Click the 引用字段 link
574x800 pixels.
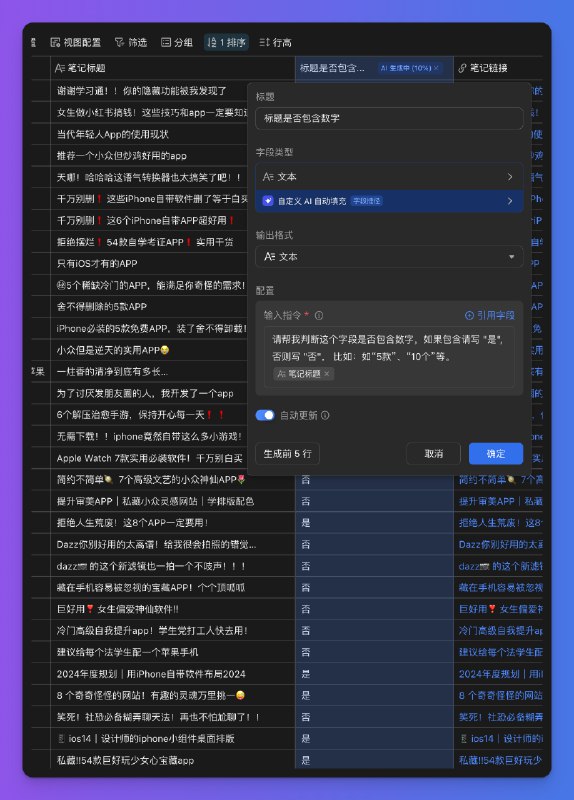[x=490, y=315]
